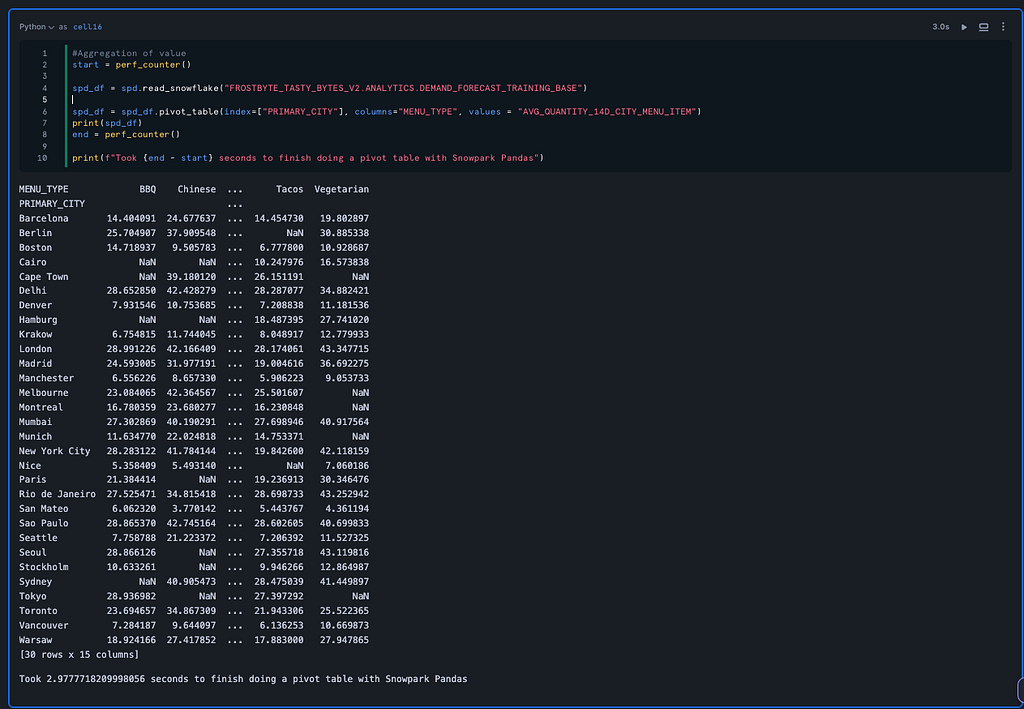
Task: Click the Tokyo row label
Action: (x=33, y=596)
